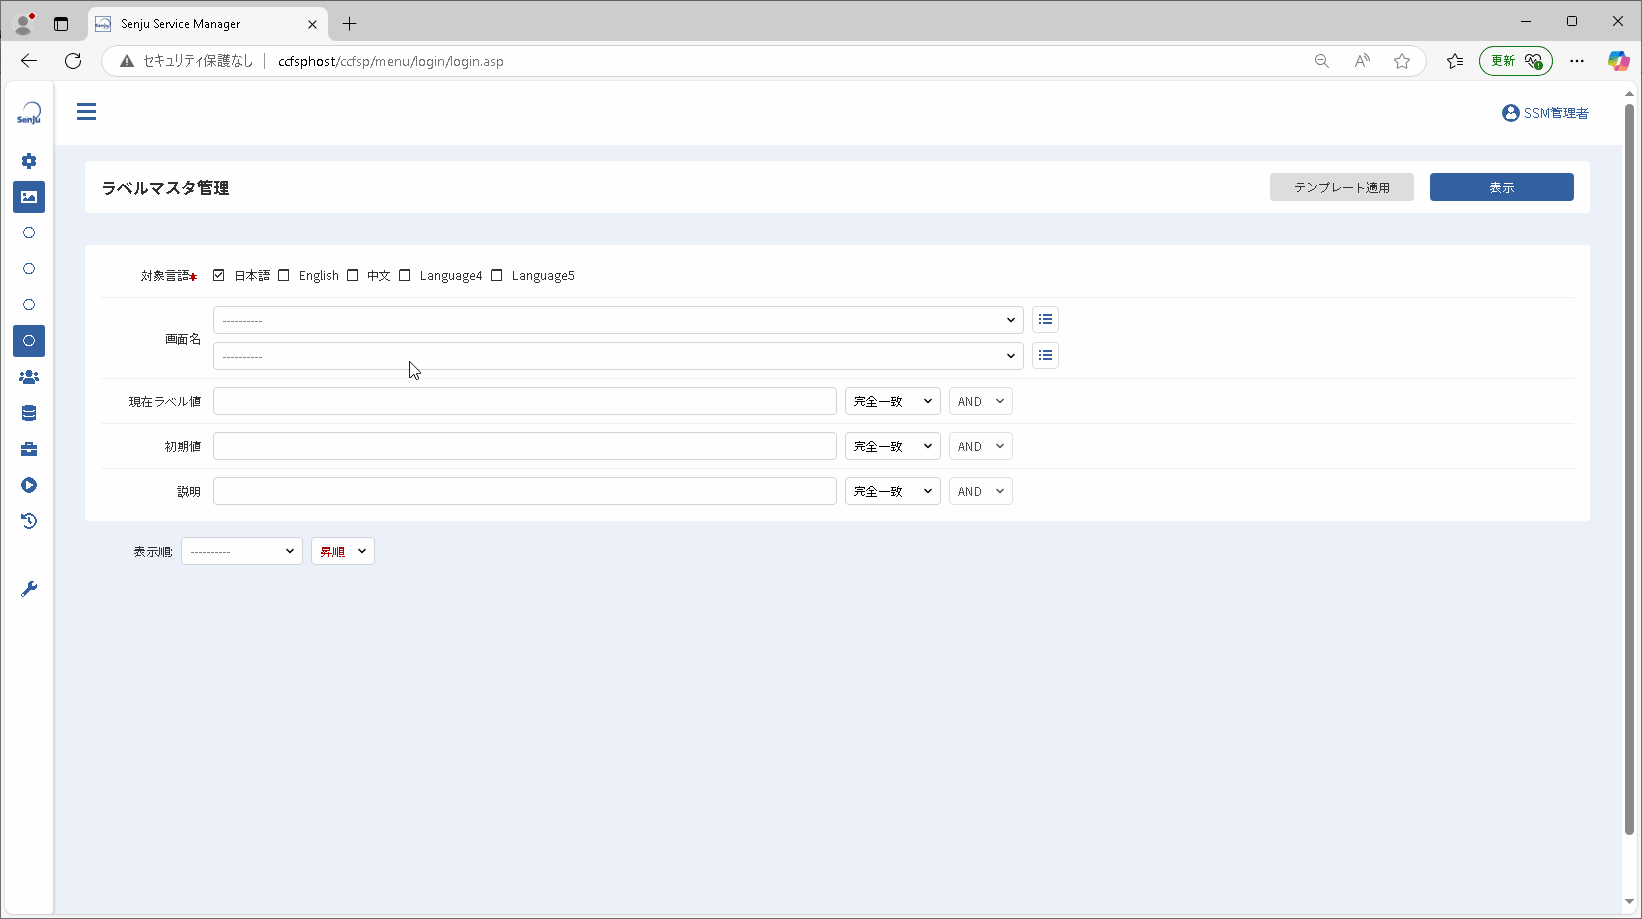Click the highlighted circle sidebar item

pyautogui.click(x=29, y=341)
